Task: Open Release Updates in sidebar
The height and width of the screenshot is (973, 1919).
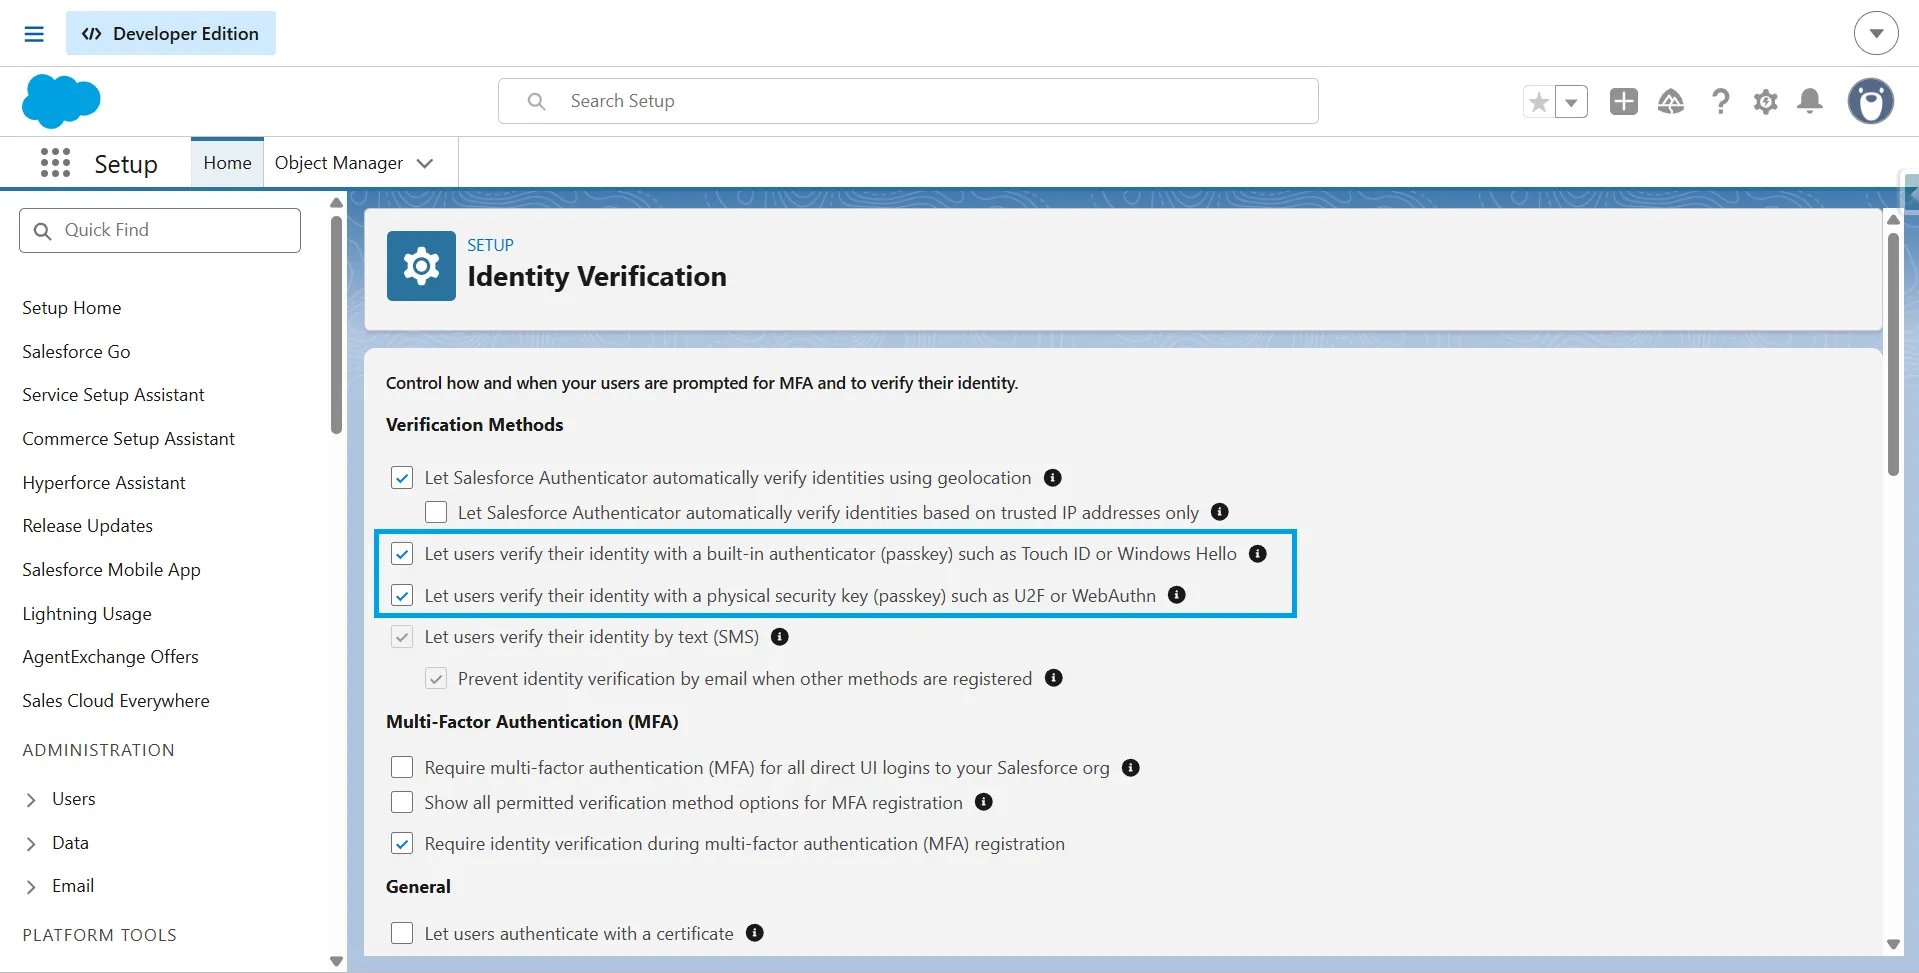Action: [x=88, y=526]
